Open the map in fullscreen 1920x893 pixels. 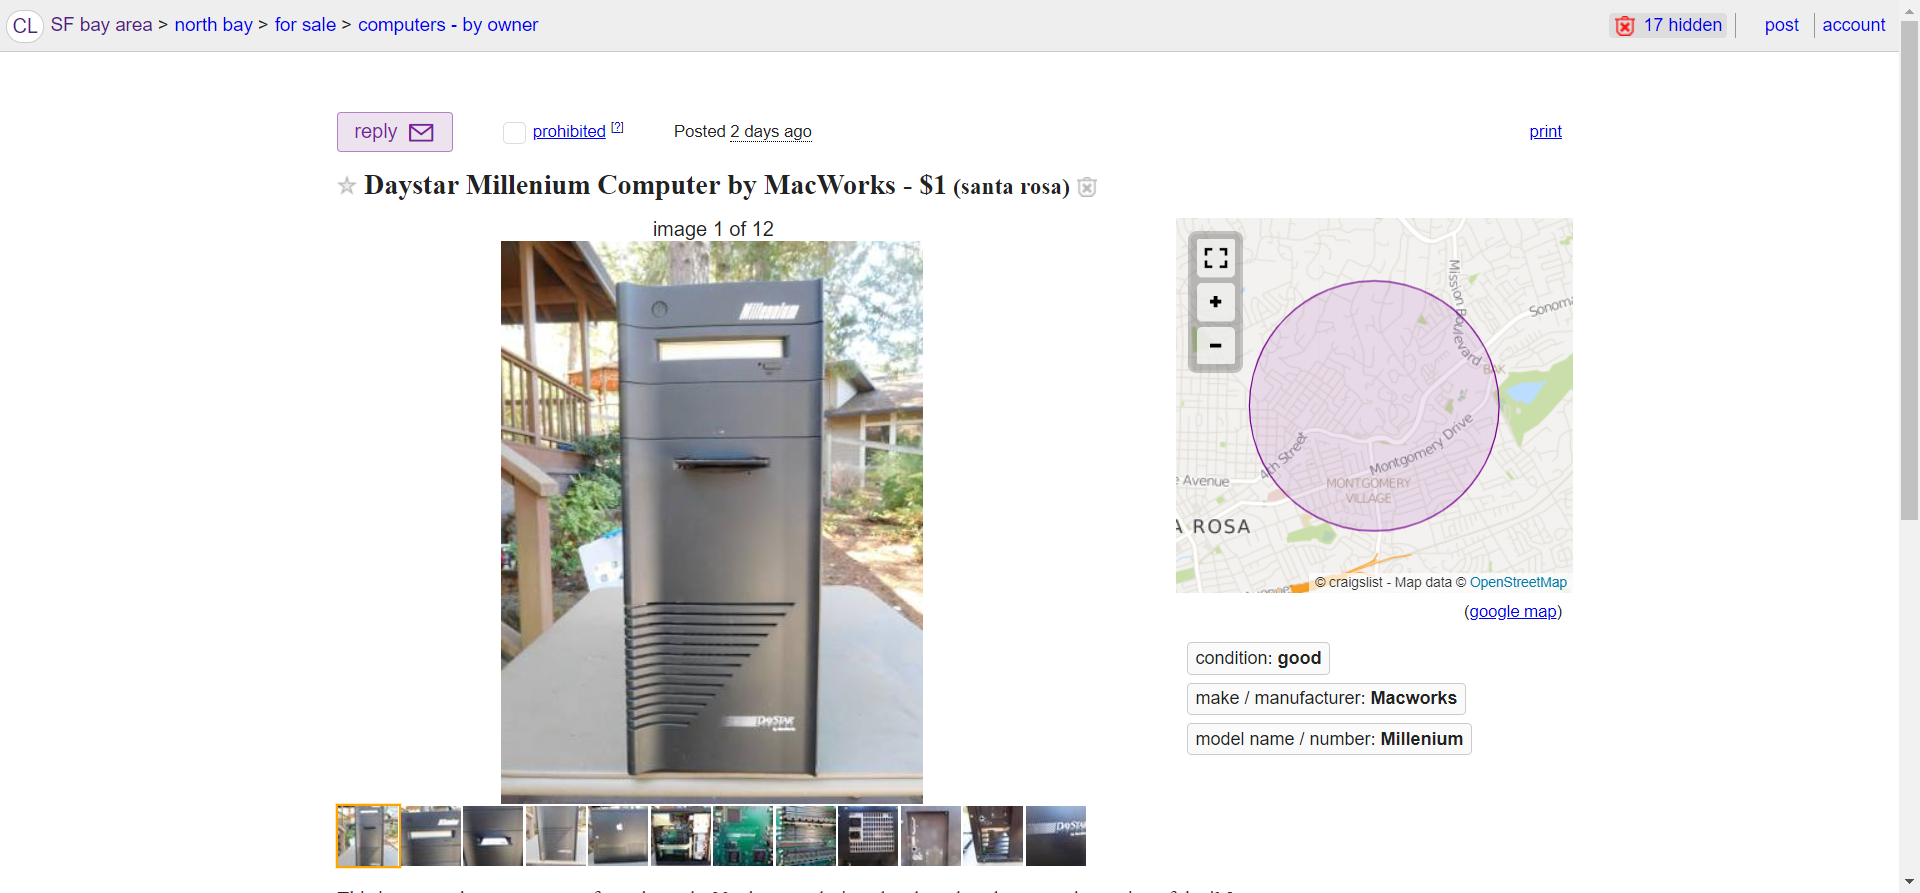point(1216,258)
